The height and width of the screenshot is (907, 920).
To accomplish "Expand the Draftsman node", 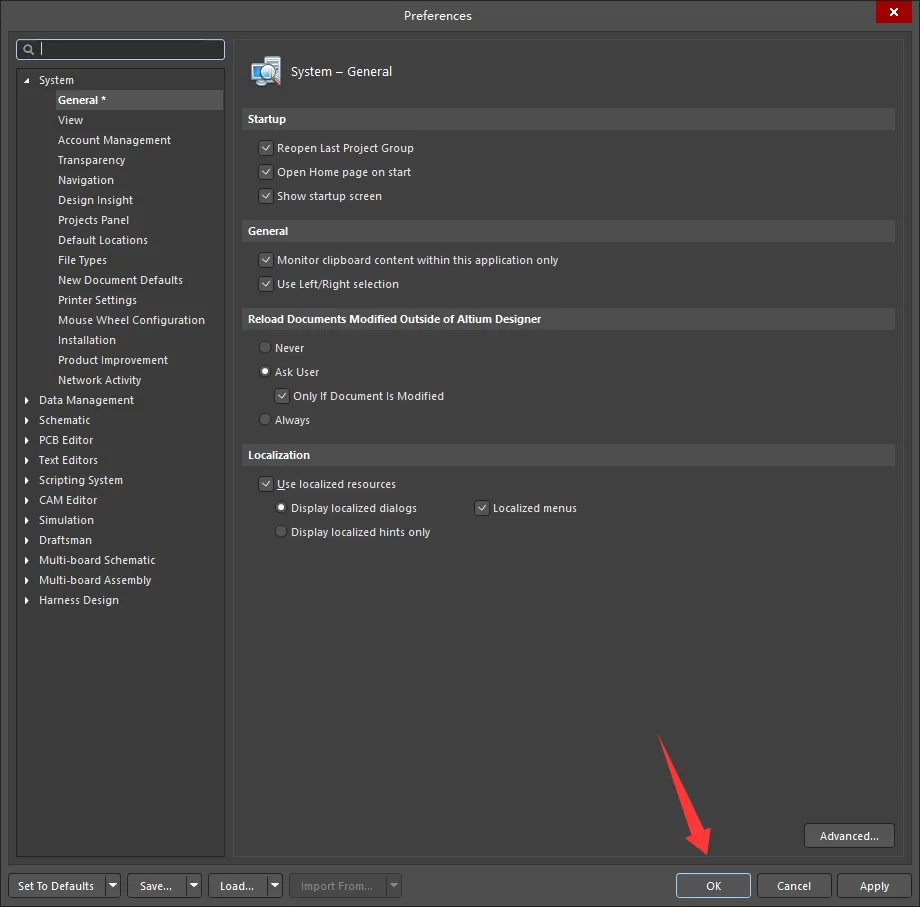I will [x=26, y=540].
